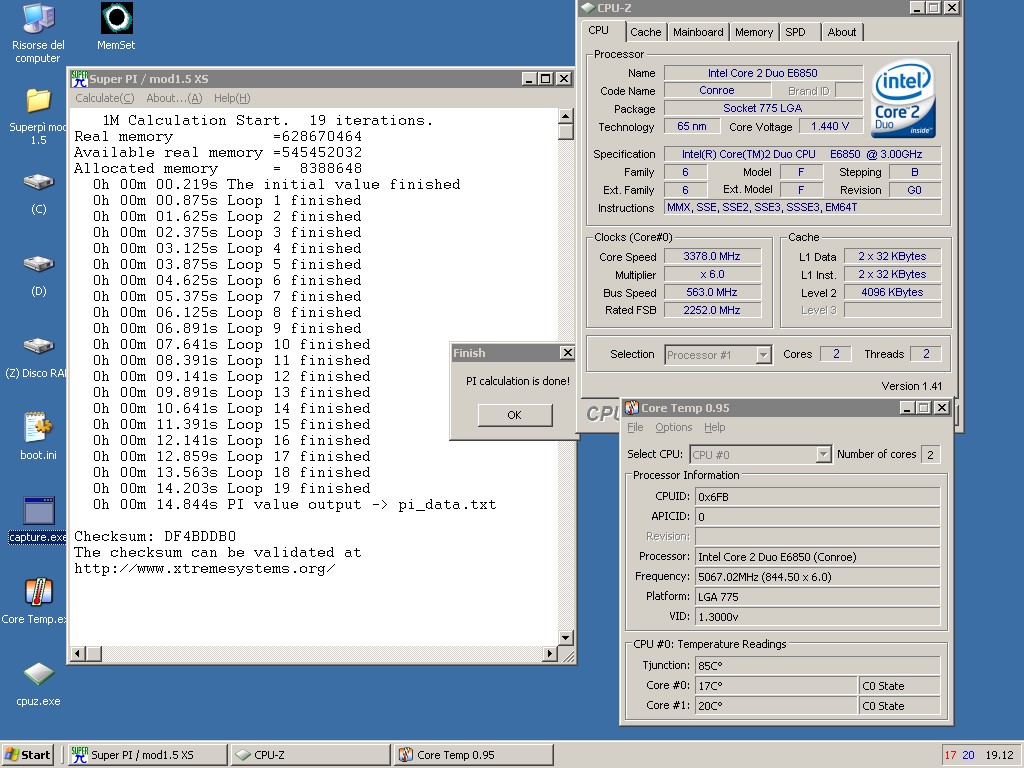Viewport: 1024px width, 768px height.
Task: Click the Super PI horizontal scrollbar right arrow
Action: point(550,653)
